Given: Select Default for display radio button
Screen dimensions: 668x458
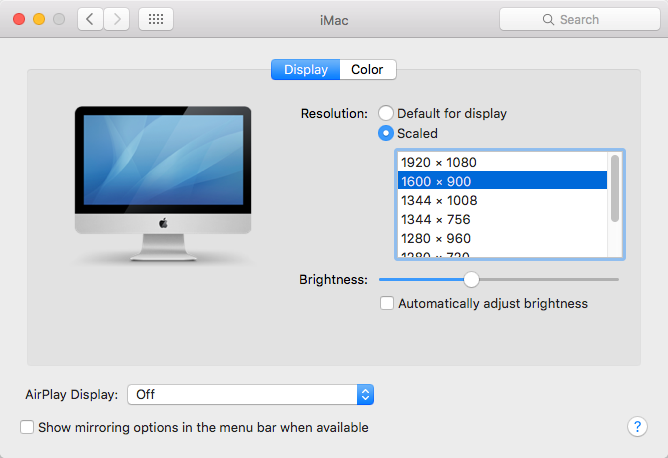Looking at the screenshot, I should (386, 113).
